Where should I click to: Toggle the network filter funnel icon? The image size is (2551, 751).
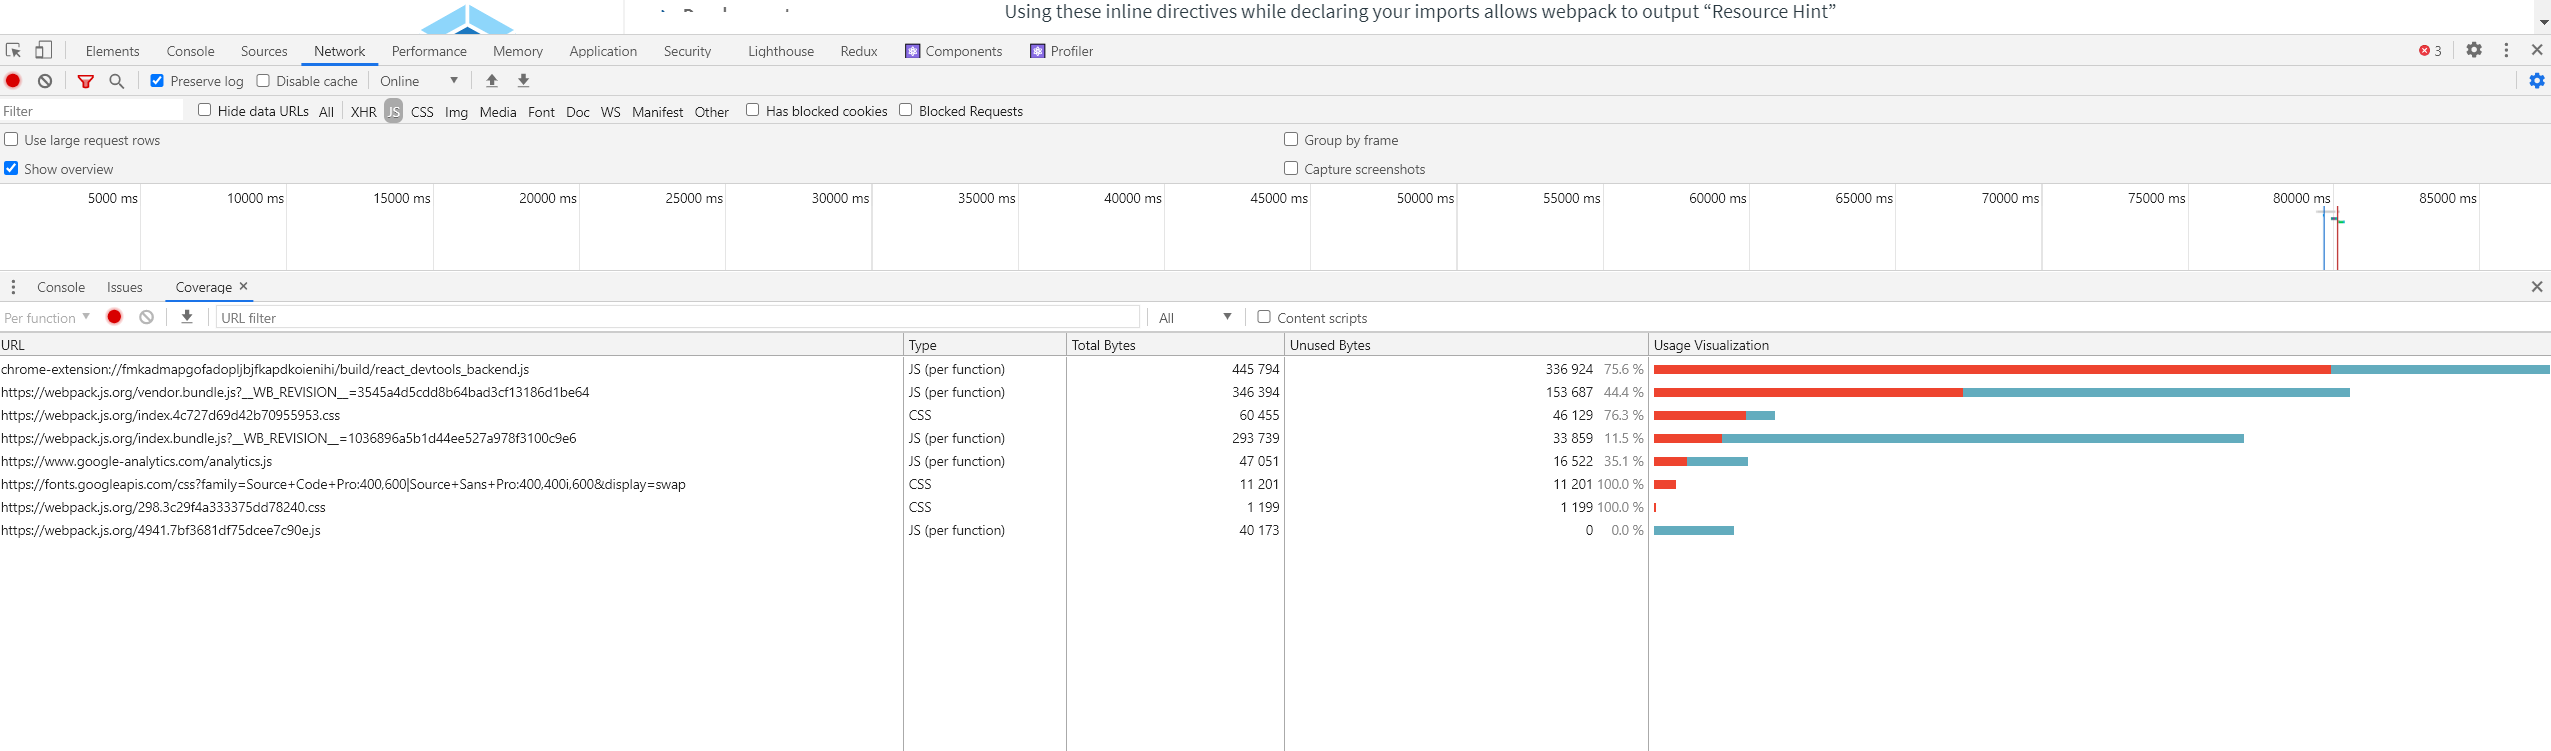coord(86,81)
